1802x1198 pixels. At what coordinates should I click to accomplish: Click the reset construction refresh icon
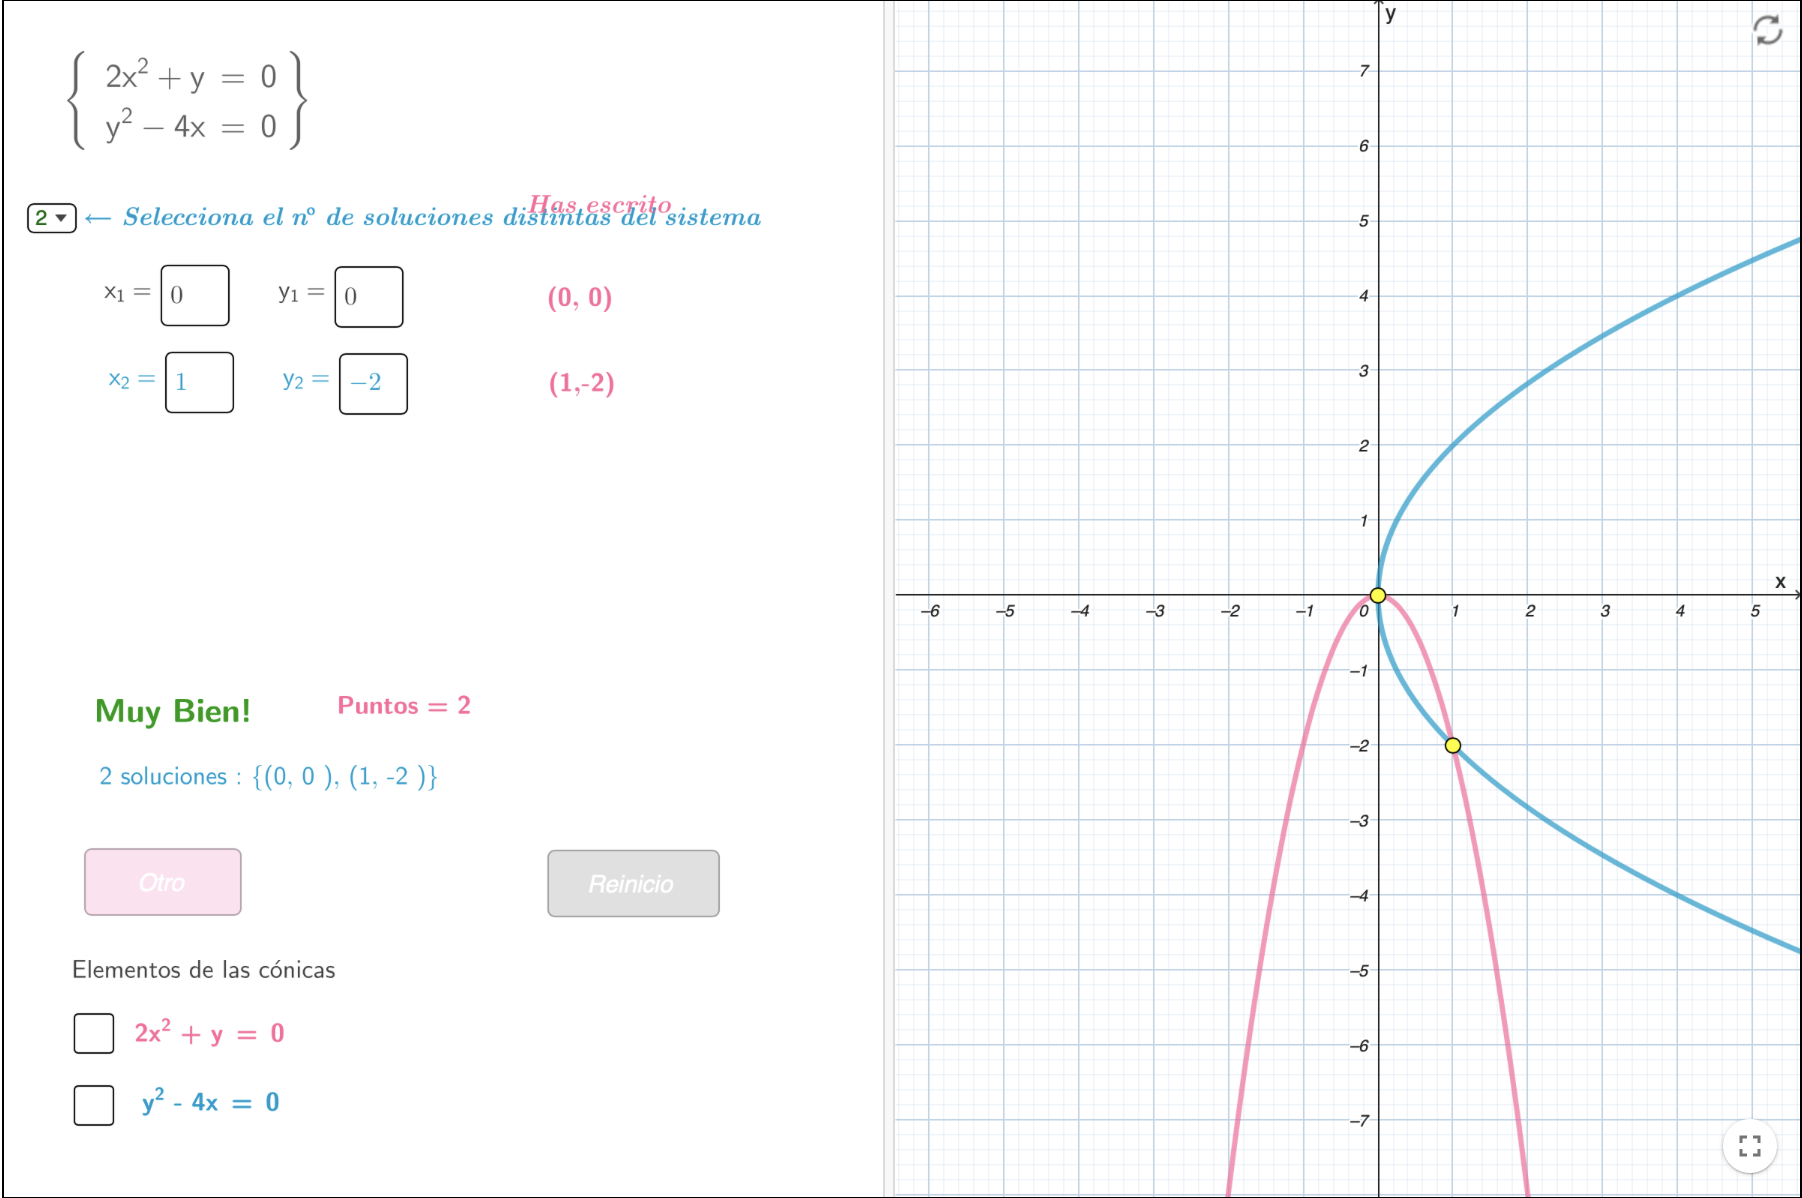point(1767,30)
